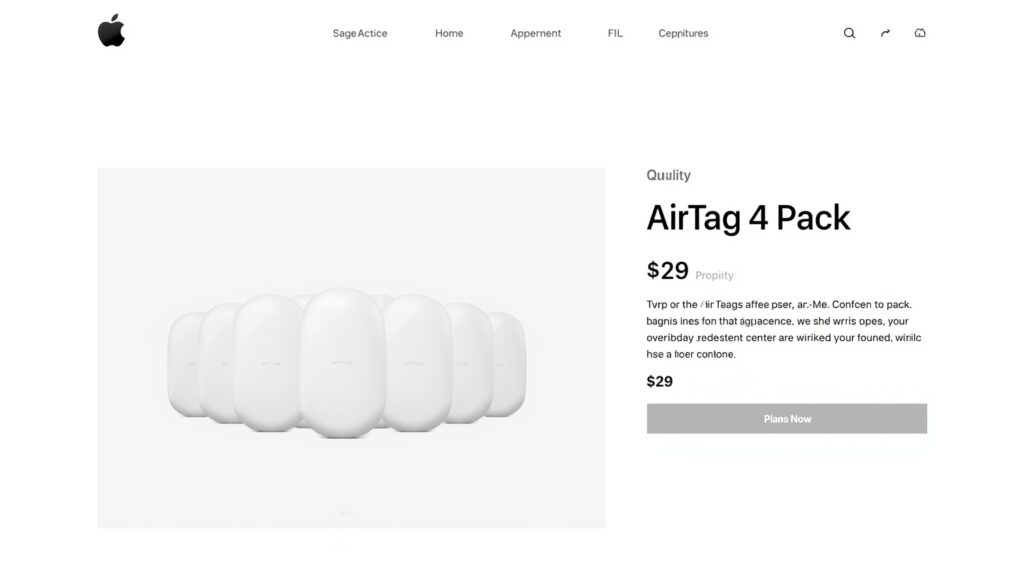Select the Apperment navigation item
1024x573 pixels.
tap(535, 33)
